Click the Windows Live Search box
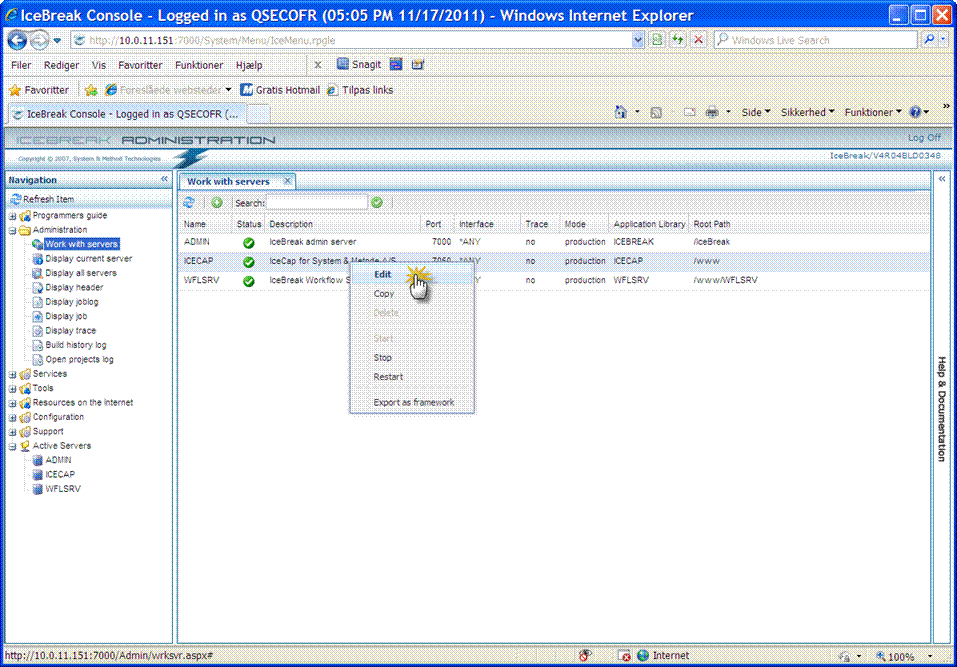Screen dimensions: 957x667 coord(815,40)
